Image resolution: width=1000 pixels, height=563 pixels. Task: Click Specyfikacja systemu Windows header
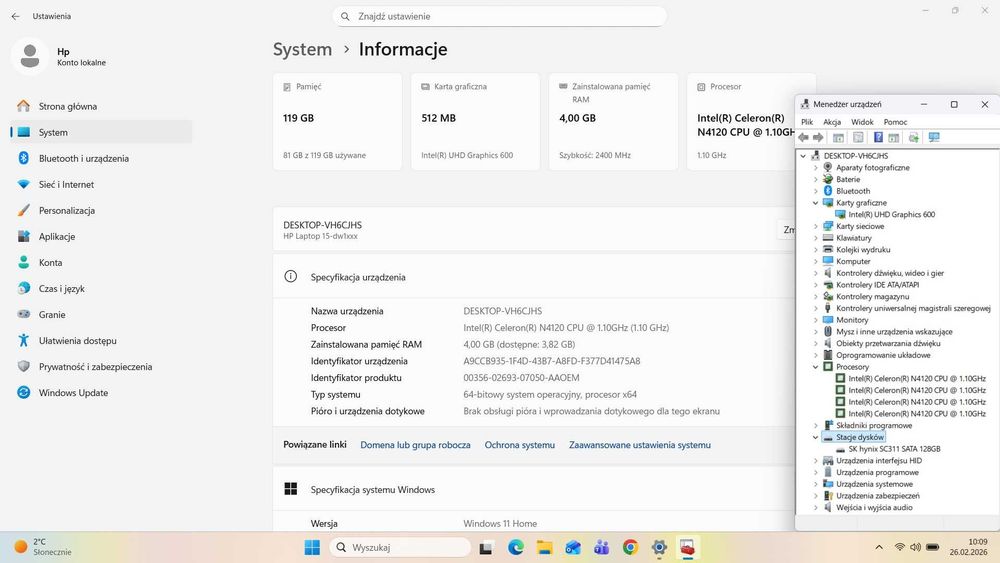[372, 490]
